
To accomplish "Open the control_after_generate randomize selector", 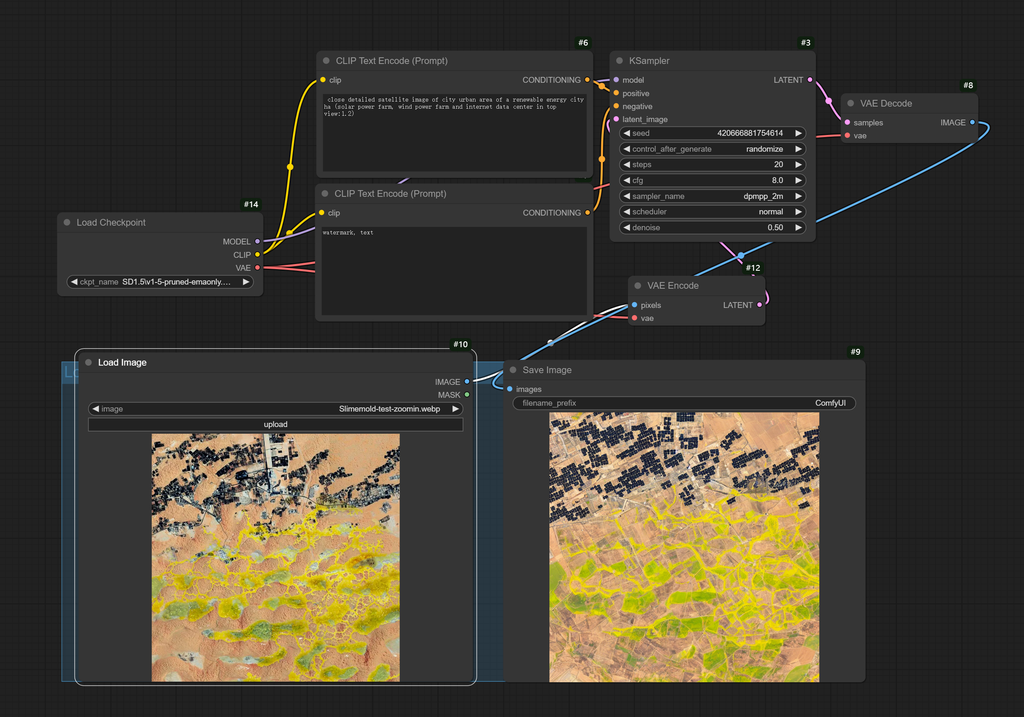I will (712, 149).
